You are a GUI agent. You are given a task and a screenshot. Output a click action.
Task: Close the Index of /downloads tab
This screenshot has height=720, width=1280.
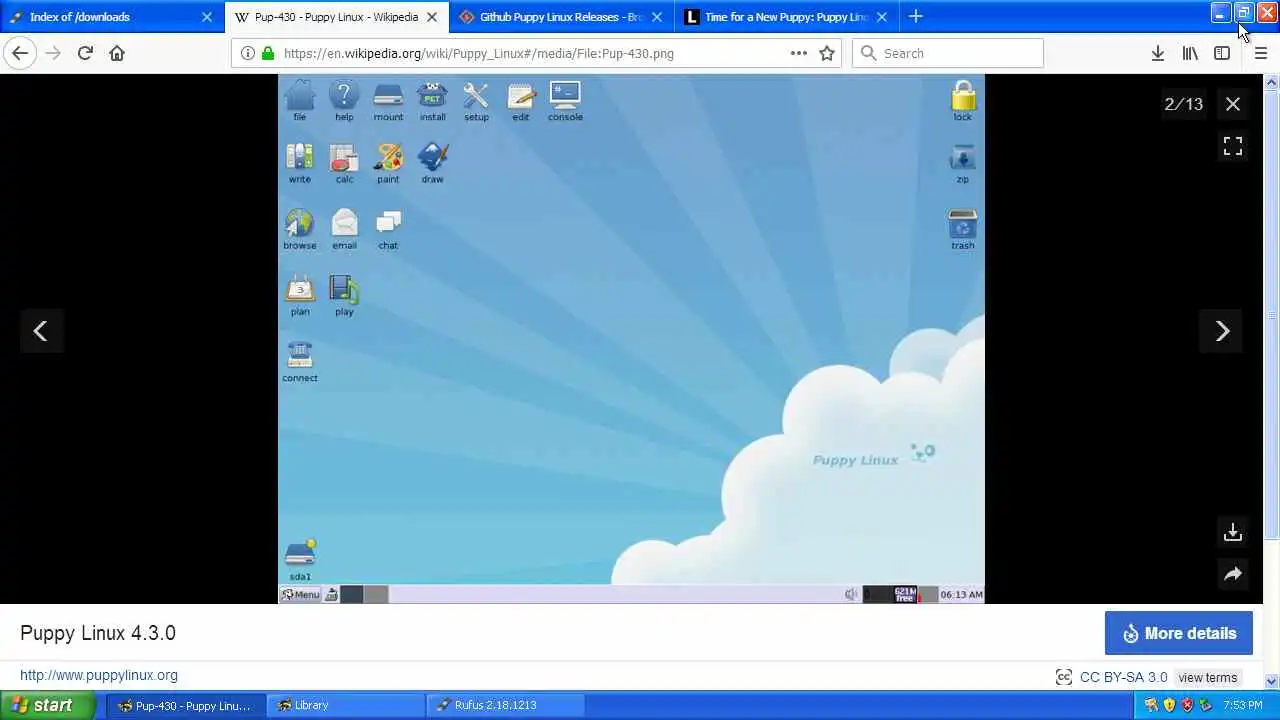[207, 17]
